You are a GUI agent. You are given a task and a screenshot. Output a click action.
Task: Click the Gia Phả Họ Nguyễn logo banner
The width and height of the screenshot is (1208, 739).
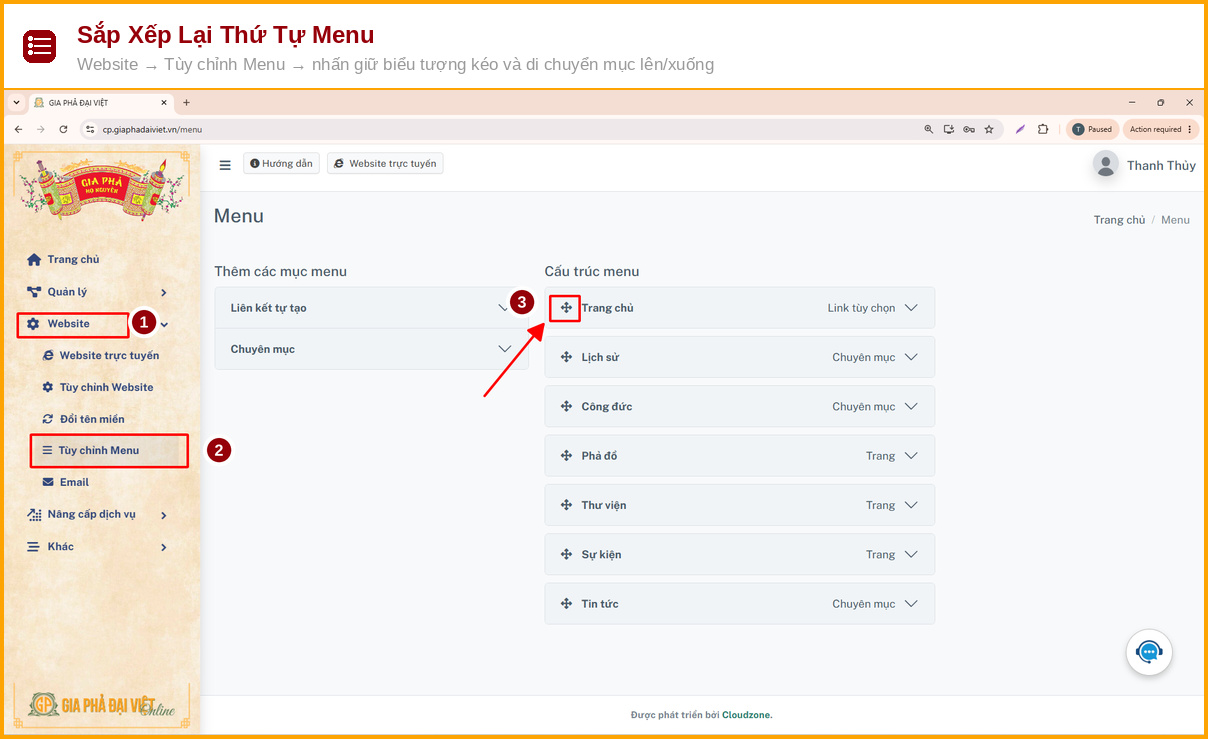click(102, 188)
